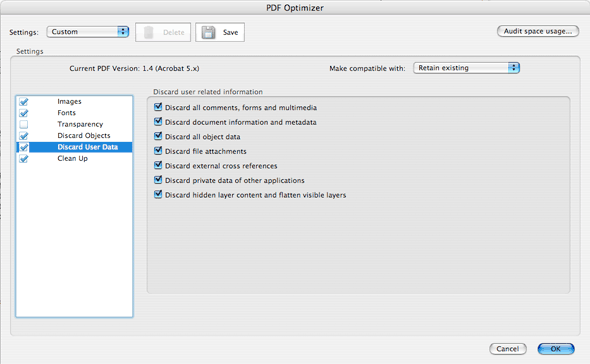590x364 pixels.
Task: Click the floppy disk Save icon
Action: [208, 32]
